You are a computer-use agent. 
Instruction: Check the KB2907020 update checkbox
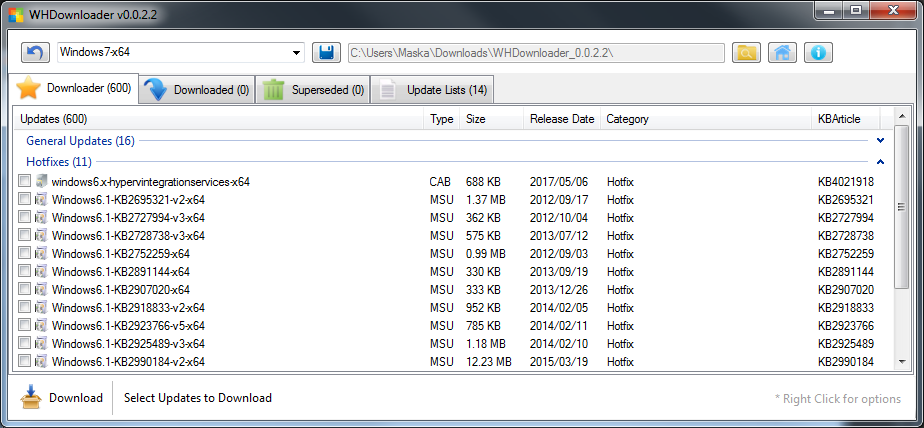click(x=24, y=288)
